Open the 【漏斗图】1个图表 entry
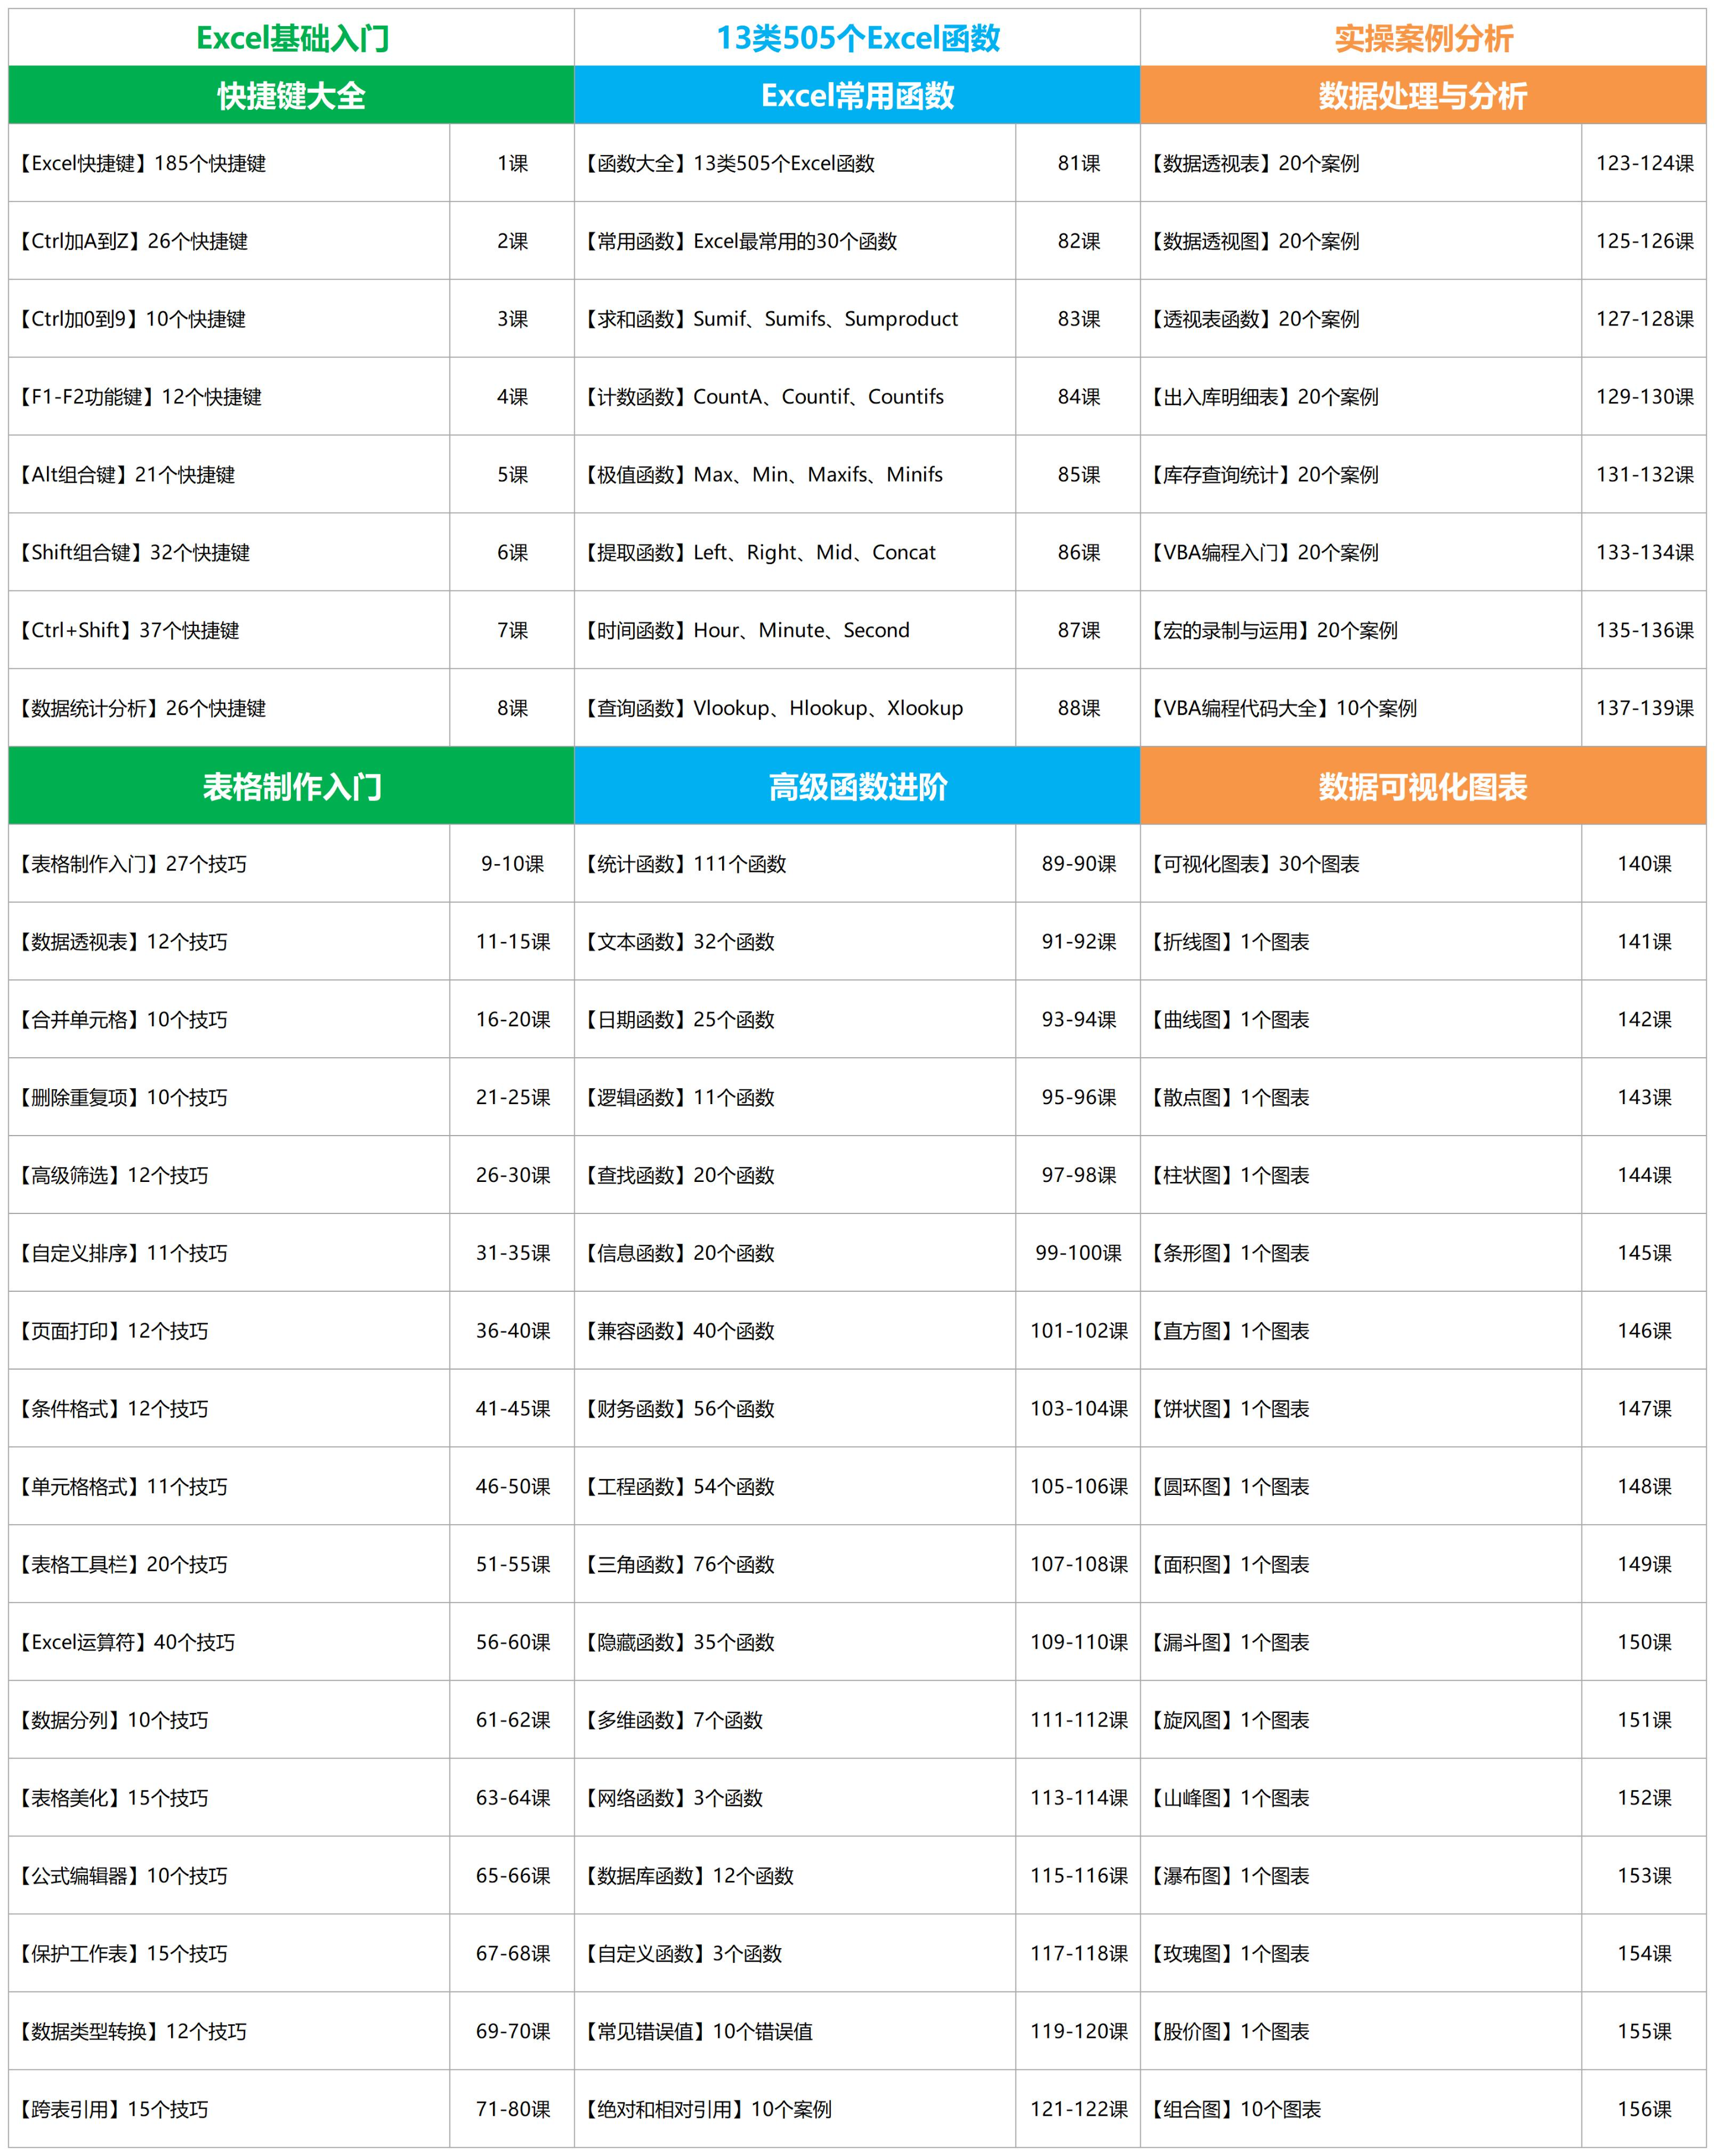The height and width of the screenshot is (2156, 1715). pyautogui.click(x=1230, y=1642)
